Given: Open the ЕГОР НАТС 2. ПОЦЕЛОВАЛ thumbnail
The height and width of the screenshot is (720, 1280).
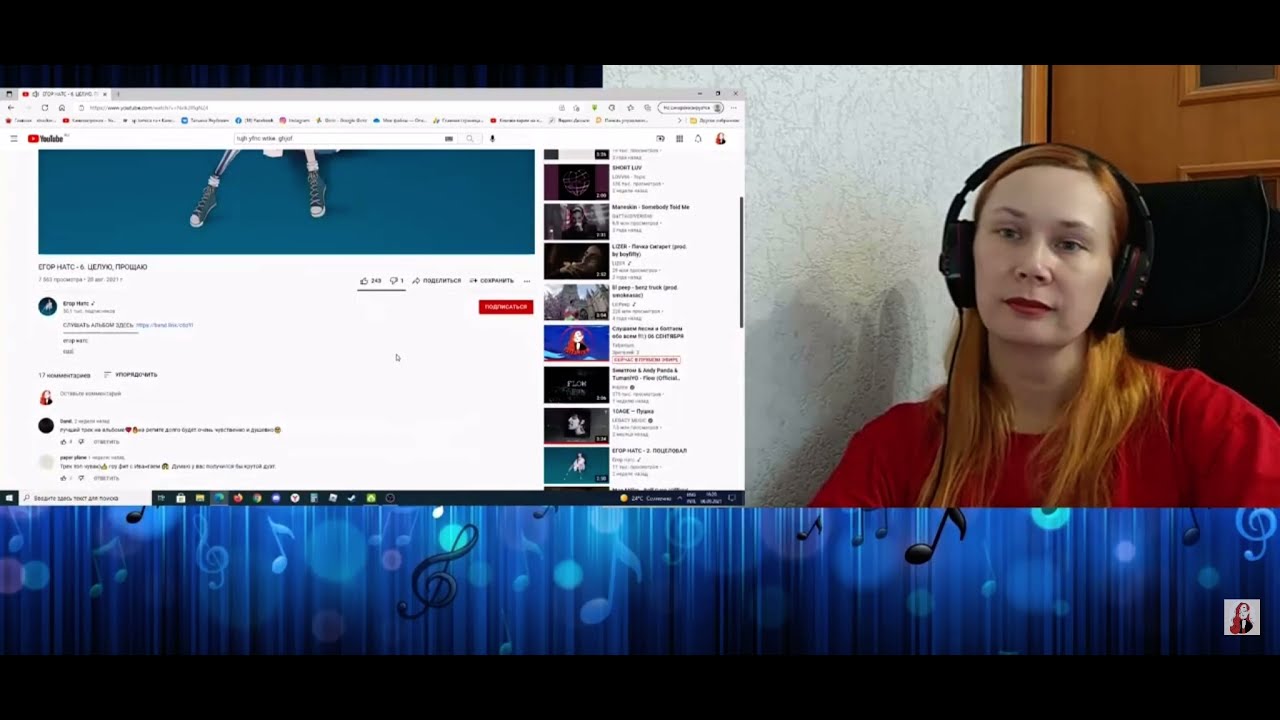Looking at the screenshot, I should pos(576,465).
